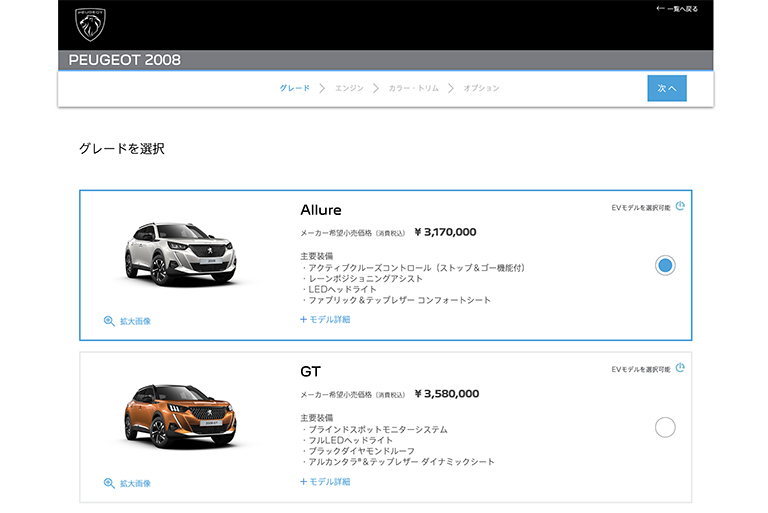This screenshot has height=513, width=768.
Task: Click ブラインドスポットモニターシステム feature line
Action: [x=375, y=430]
